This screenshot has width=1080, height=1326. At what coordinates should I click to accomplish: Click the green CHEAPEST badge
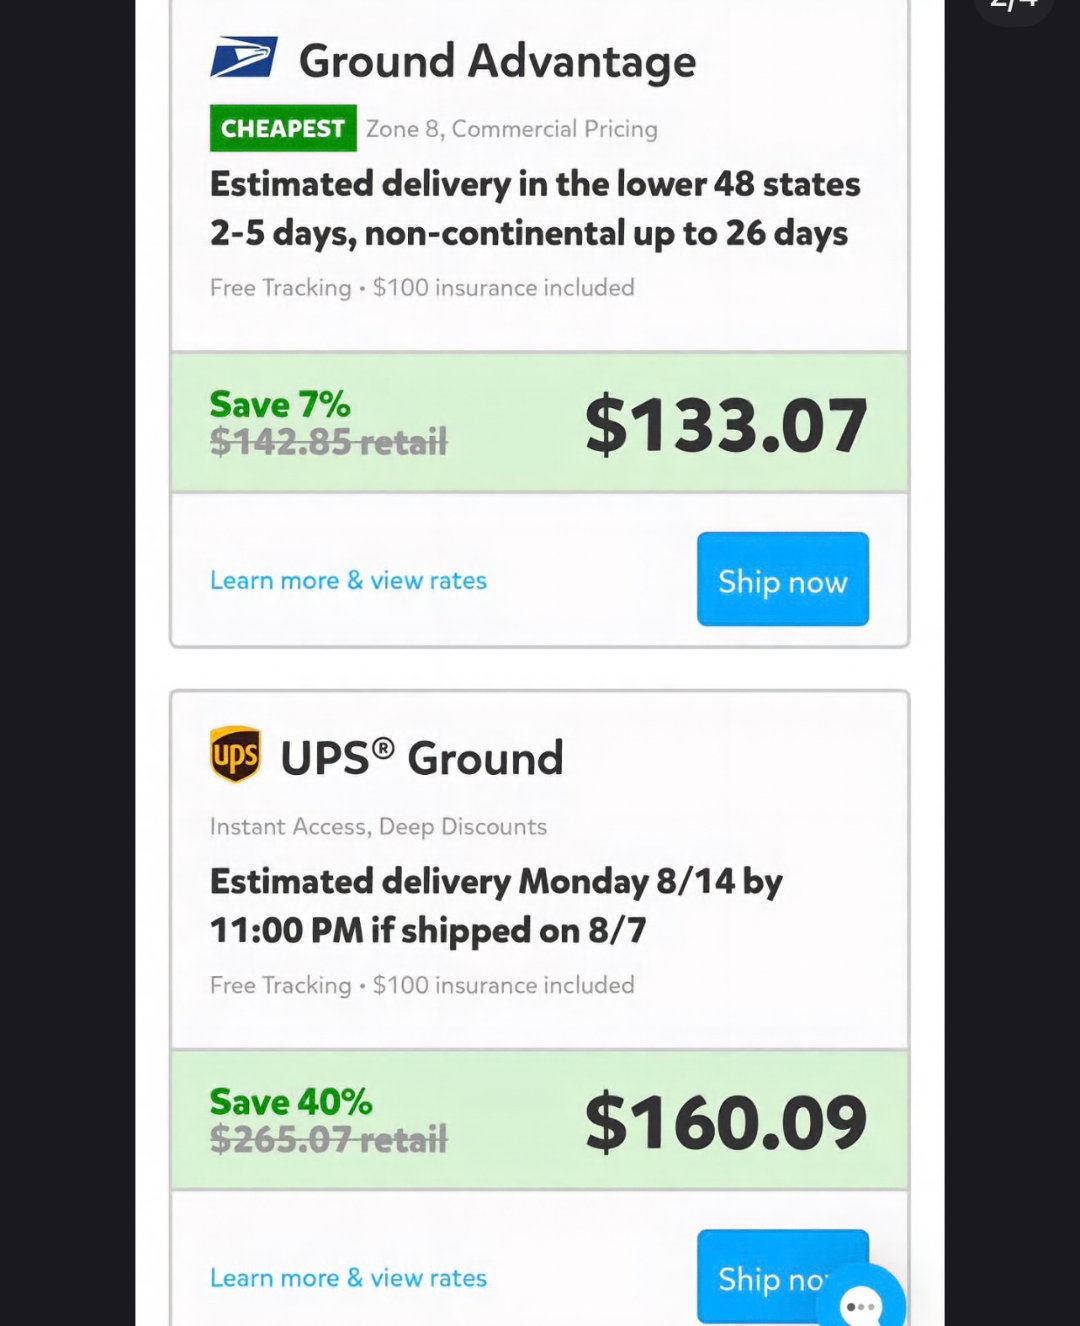click(283, 129)
